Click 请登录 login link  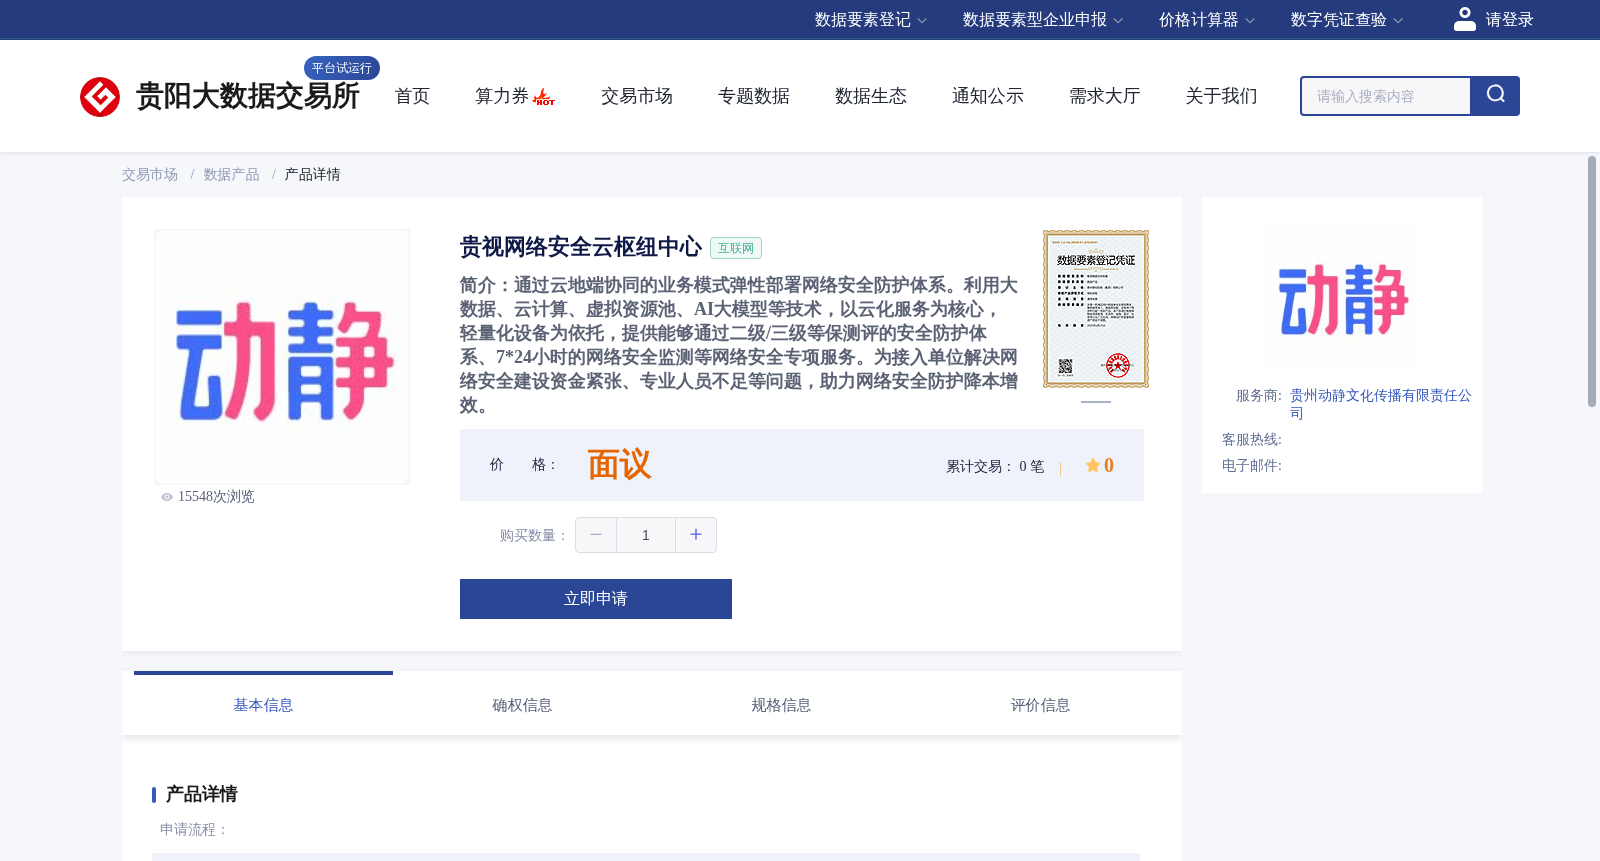[1509, 20]
